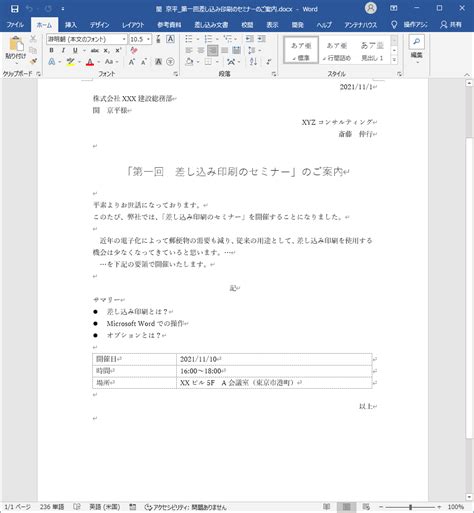Viewport: 474px width, 513px height.
Task: Click the strikethrough abc icon
Action: coord(95,50)
